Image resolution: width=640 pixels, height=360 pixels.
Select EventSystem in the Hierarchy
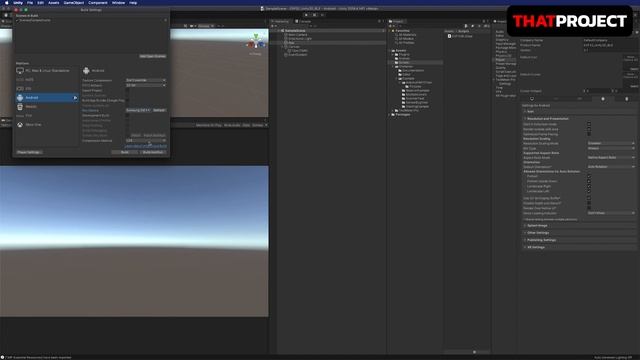[x=297, y=54]
